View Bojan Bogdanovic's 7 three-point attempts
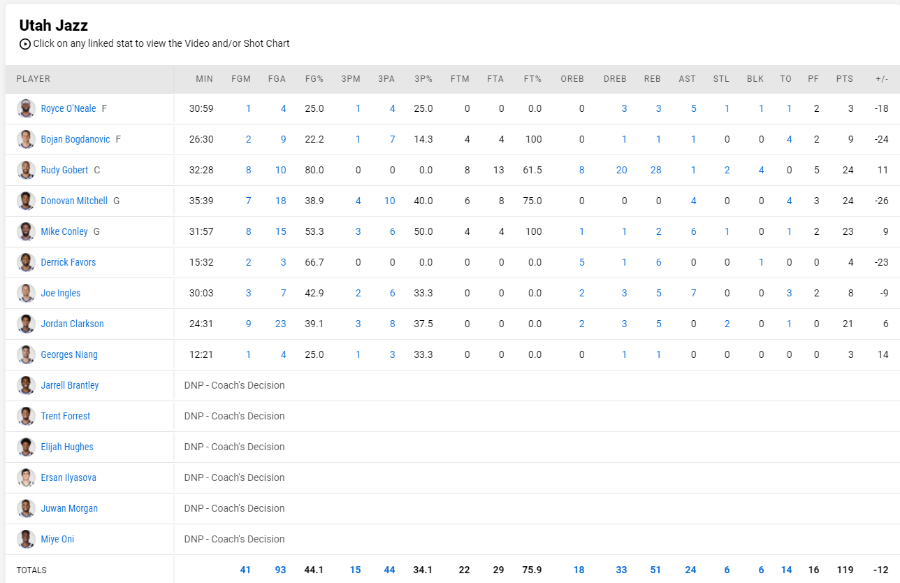This screenshot has width=900, height=583. 393,139
